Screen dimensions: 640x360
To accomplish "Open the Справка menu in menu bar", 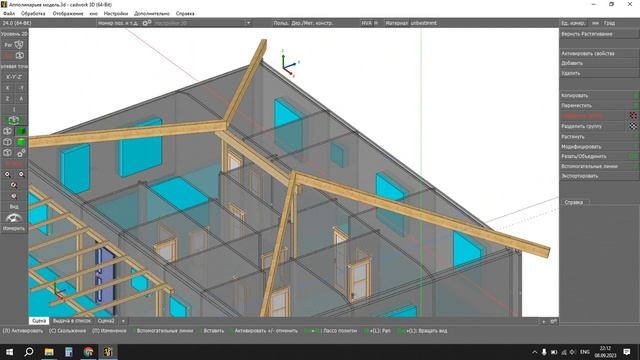I will click(x=185, y=13).
